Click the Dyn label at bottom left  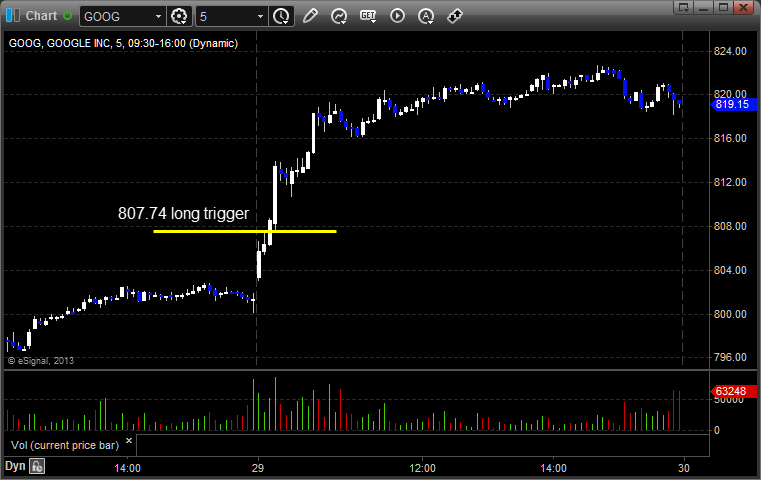coord(15,466)
